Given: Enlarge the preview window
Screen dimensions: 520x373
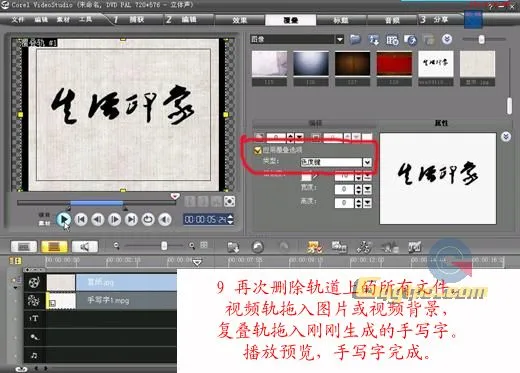Looking at the screenshot, I should (x=229, y=201).
